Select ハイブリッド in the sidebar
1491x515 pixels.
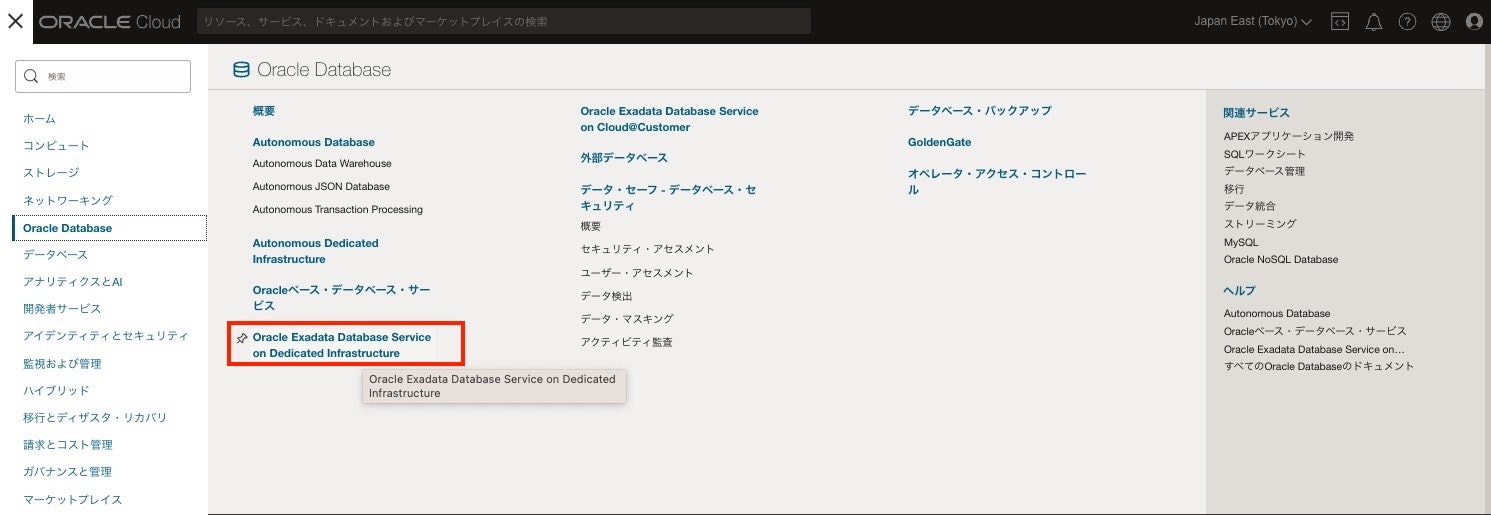pyautogui.click(x=56, y=390)
